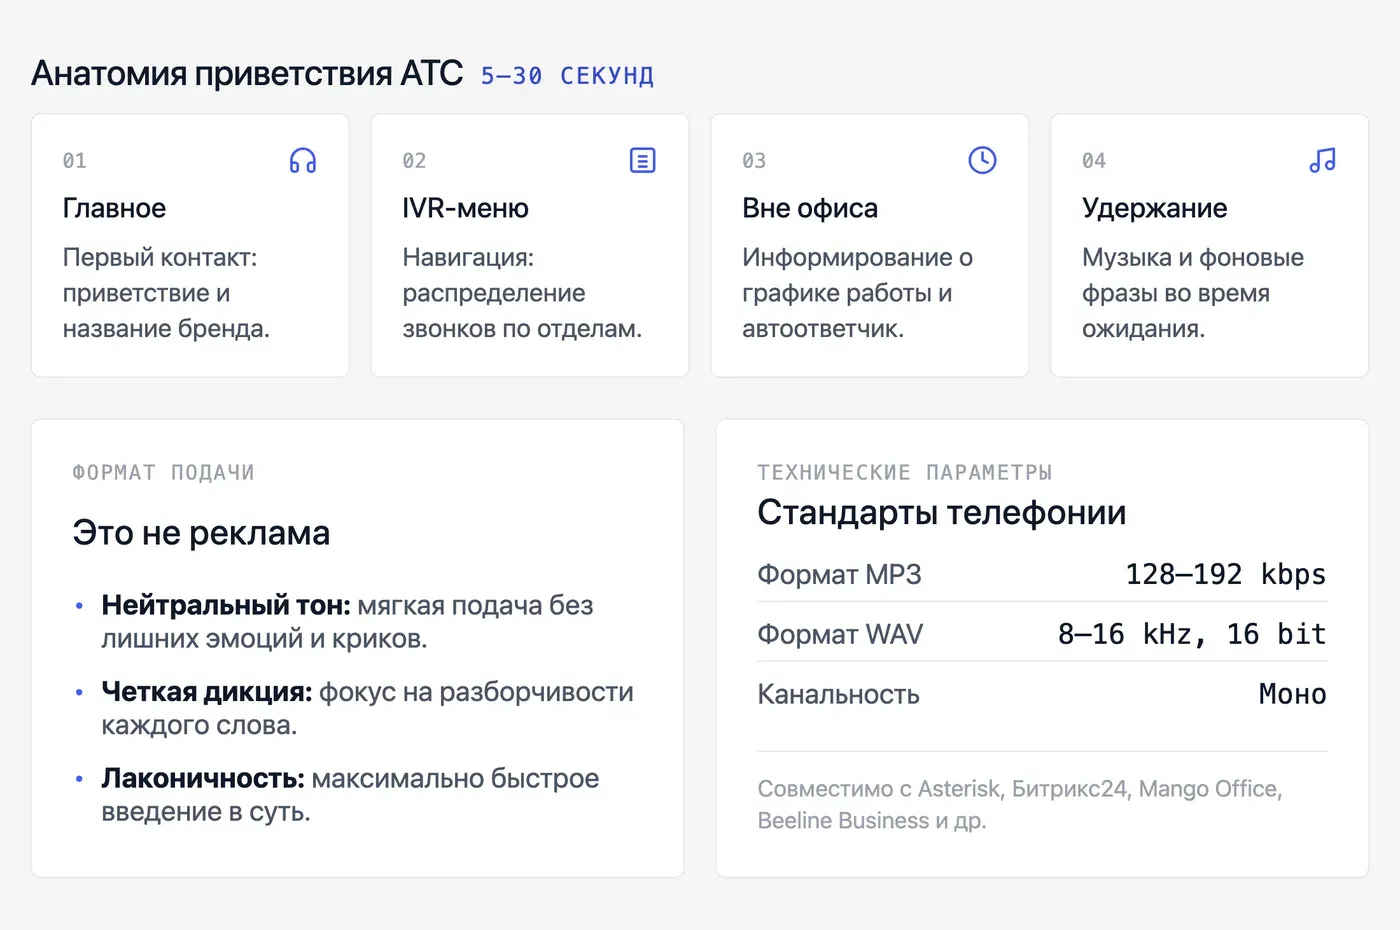
Task: Click the description starting with Первый контакт
Action: coord(166,293)
